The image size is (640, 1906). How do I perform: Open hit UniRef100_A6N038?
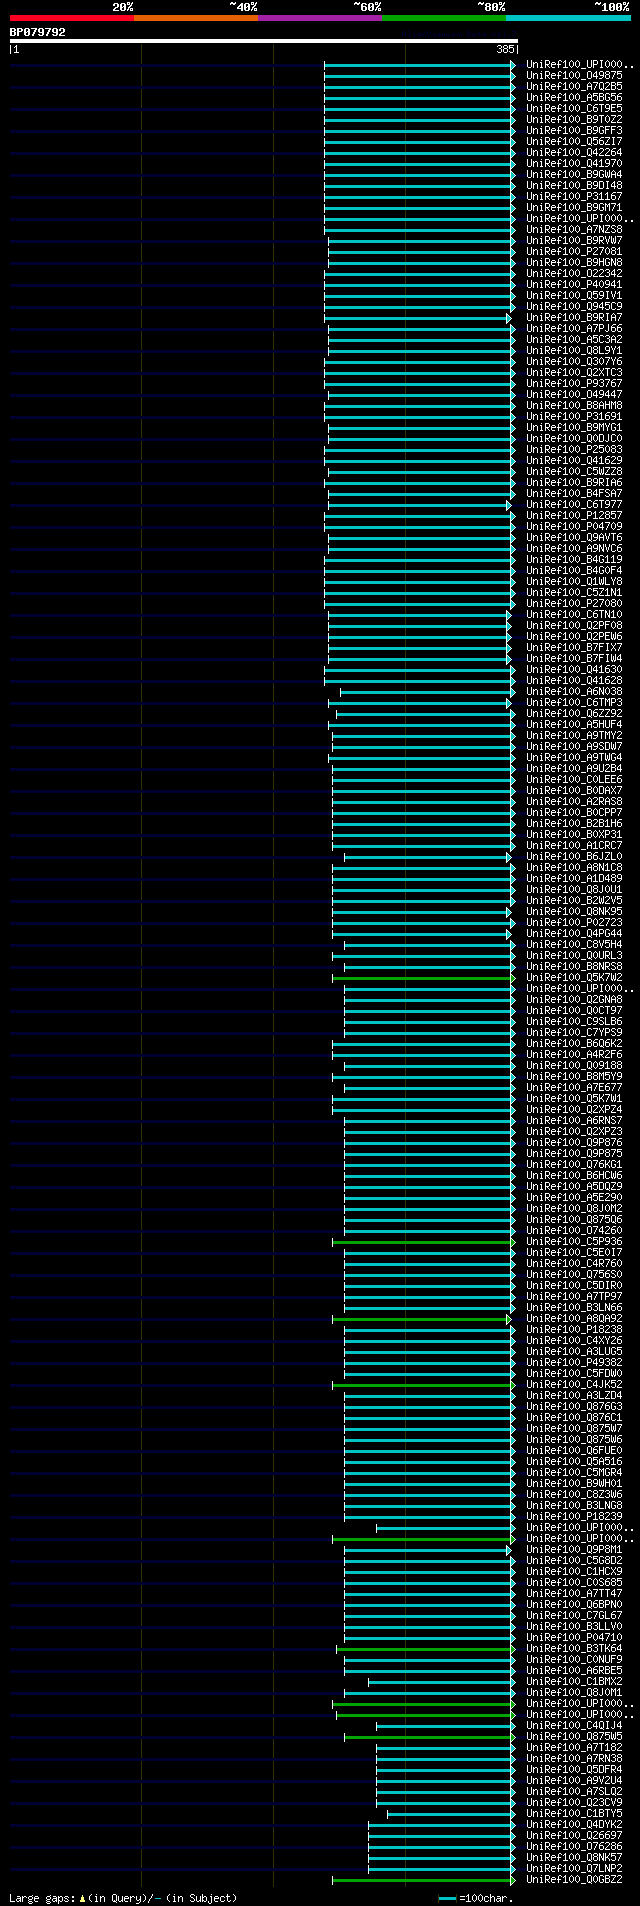coord(574,691)
